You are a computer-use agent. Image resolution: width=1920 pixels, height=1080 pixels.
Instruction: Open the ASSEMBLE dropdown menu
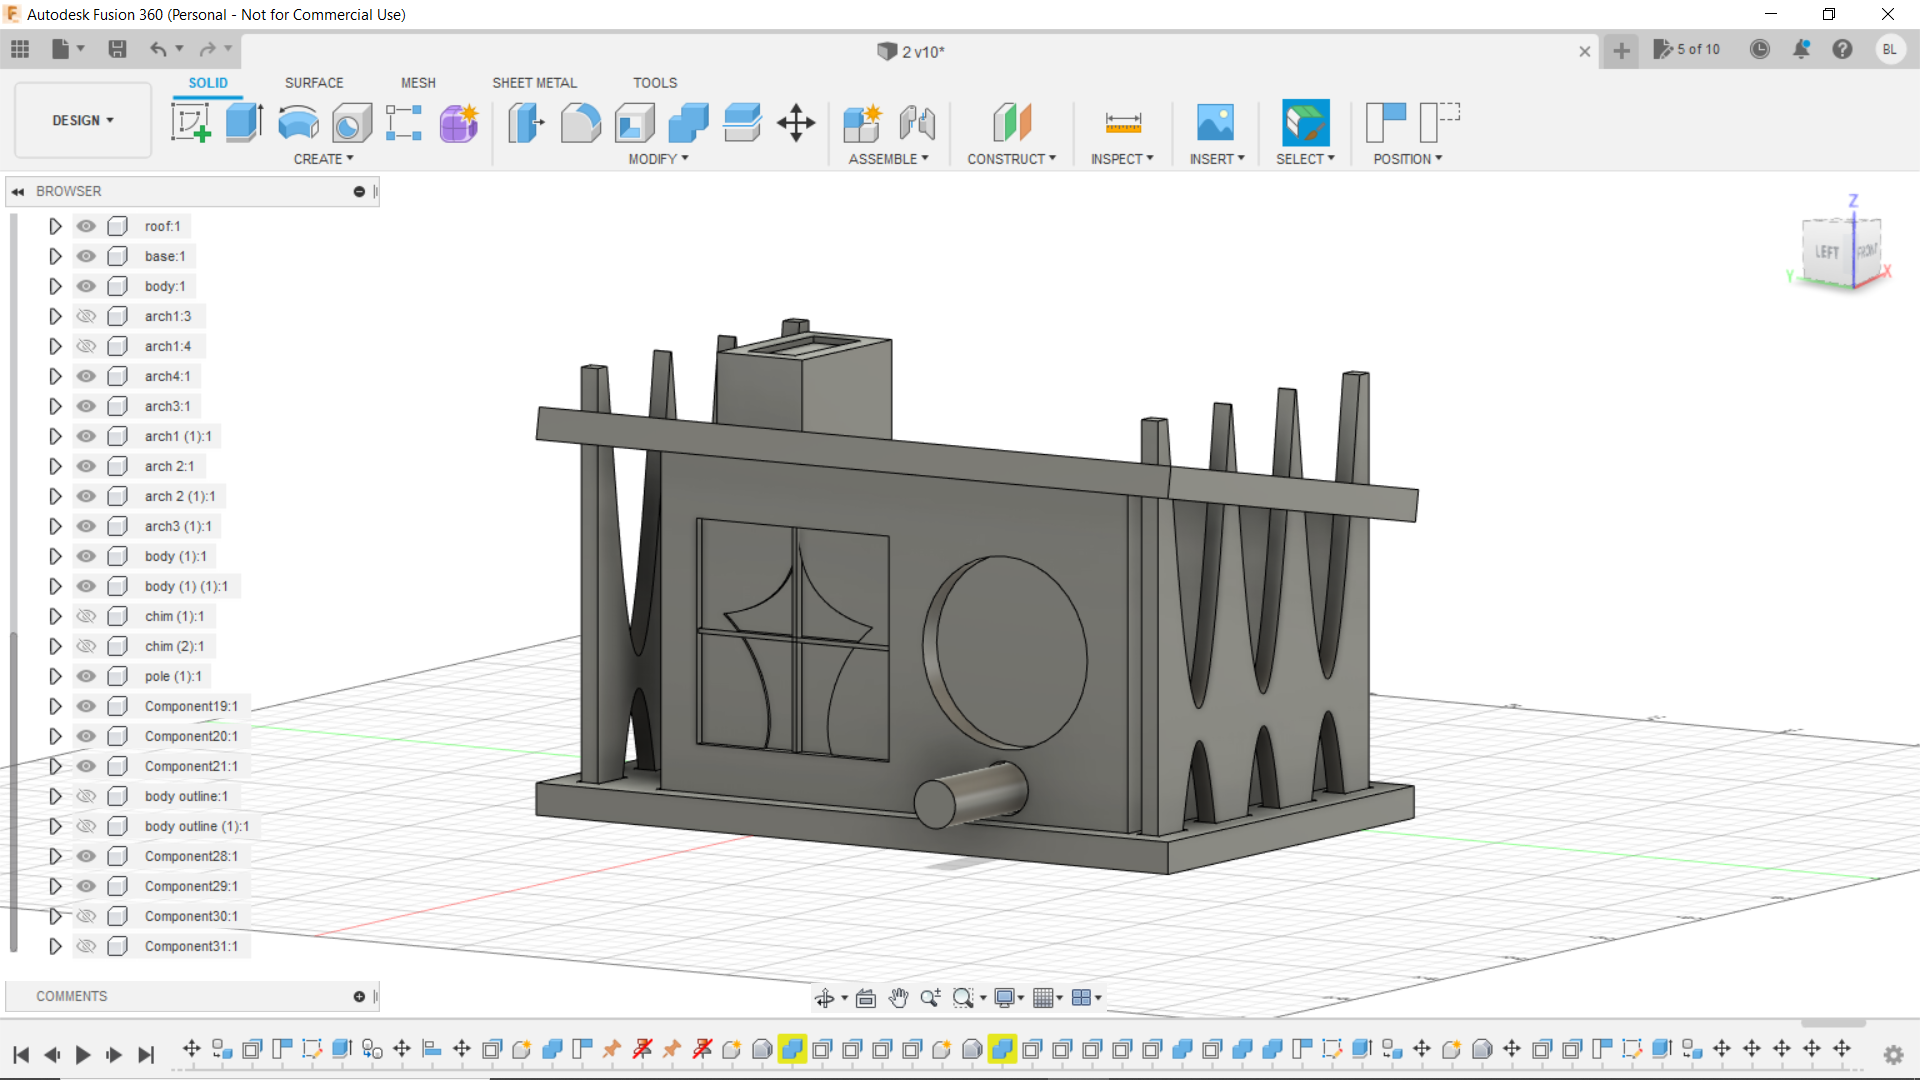[888, 159]
